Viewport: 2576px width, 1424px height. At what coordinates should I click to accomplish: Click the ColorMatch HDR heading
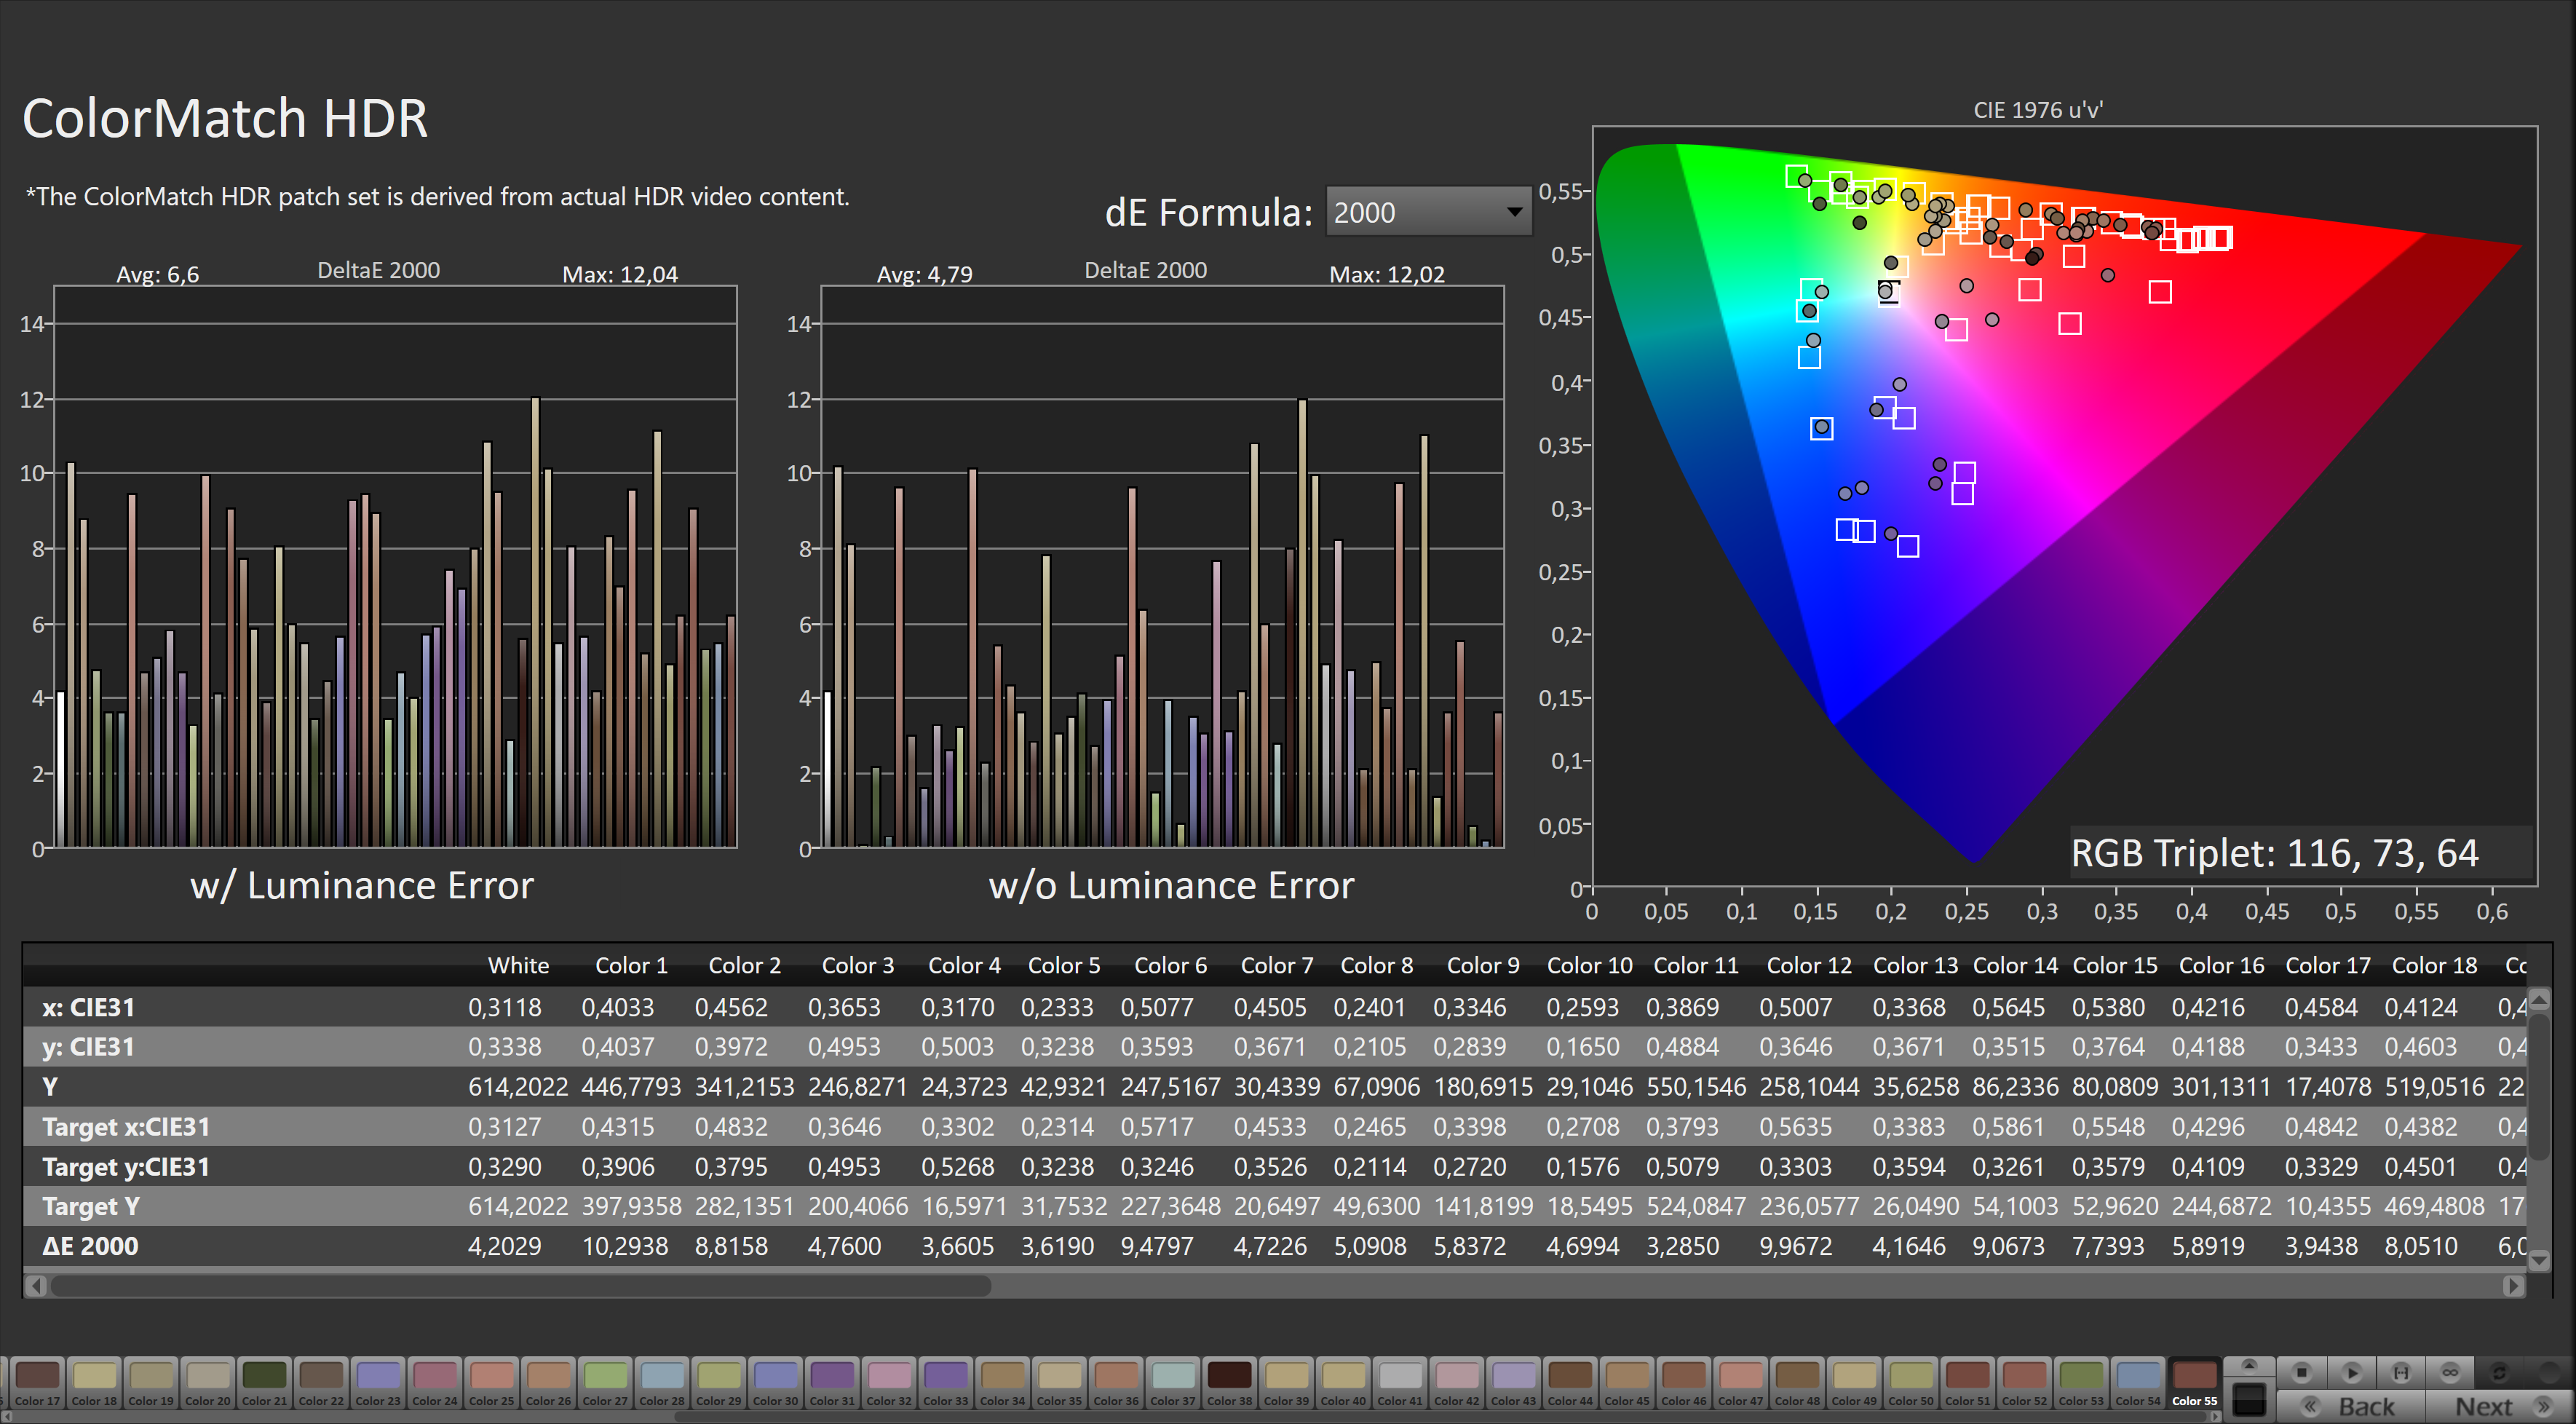pyautogui.click(x=225, y=118)
